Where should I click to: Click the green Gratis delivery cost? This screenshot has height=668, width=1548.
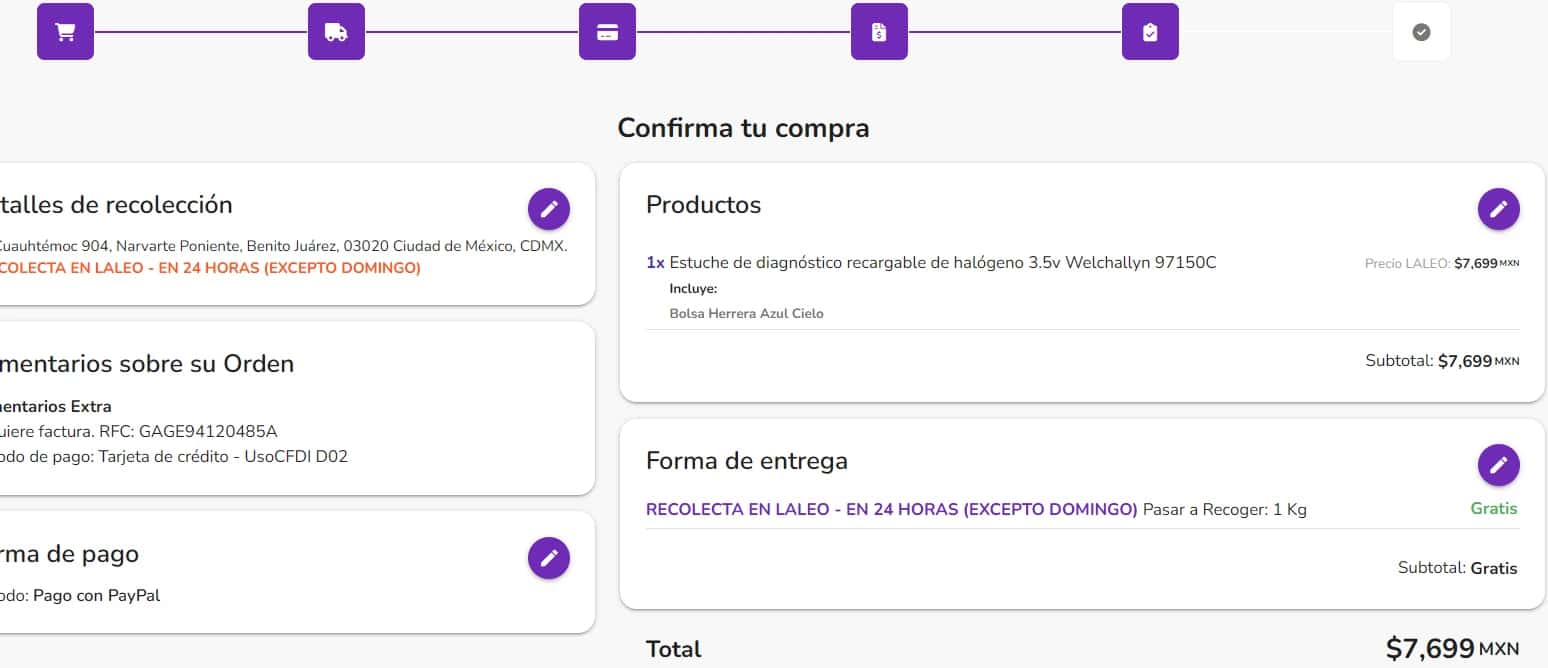(x=1494, y=509)
